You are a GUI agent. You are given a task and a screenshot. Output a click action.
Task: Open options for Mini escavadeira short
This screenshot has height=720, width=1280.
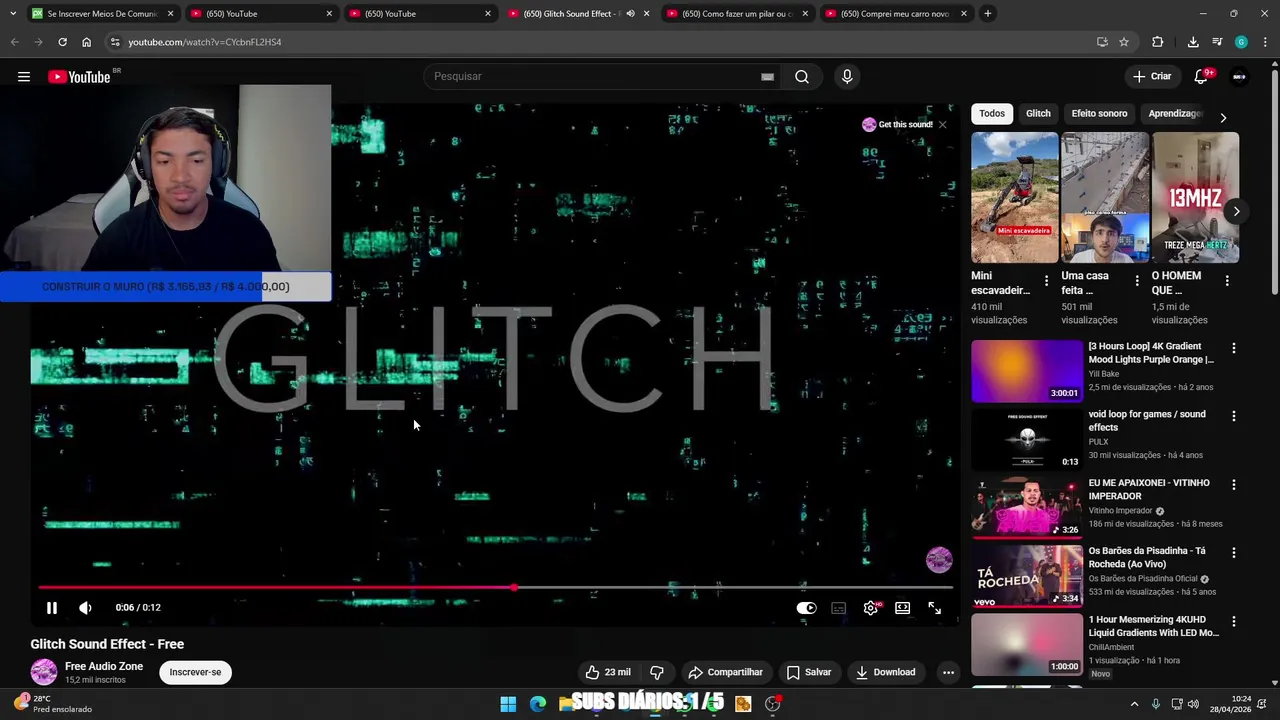pyautogui.click(x=1046, y=281)
